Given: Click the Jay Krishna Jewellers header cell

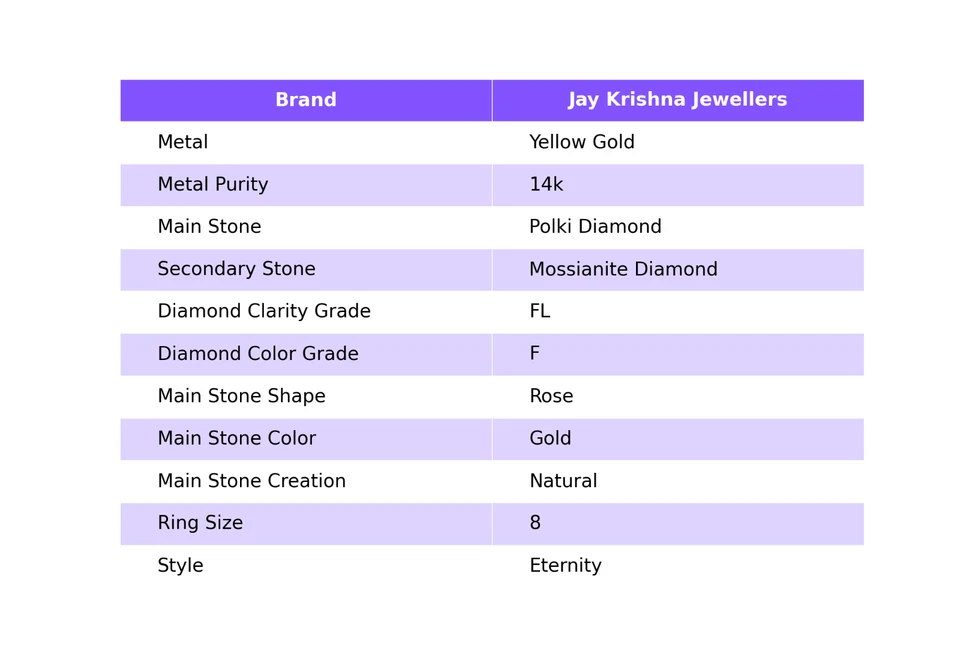Looking at the screenshot, I should 678,100.
